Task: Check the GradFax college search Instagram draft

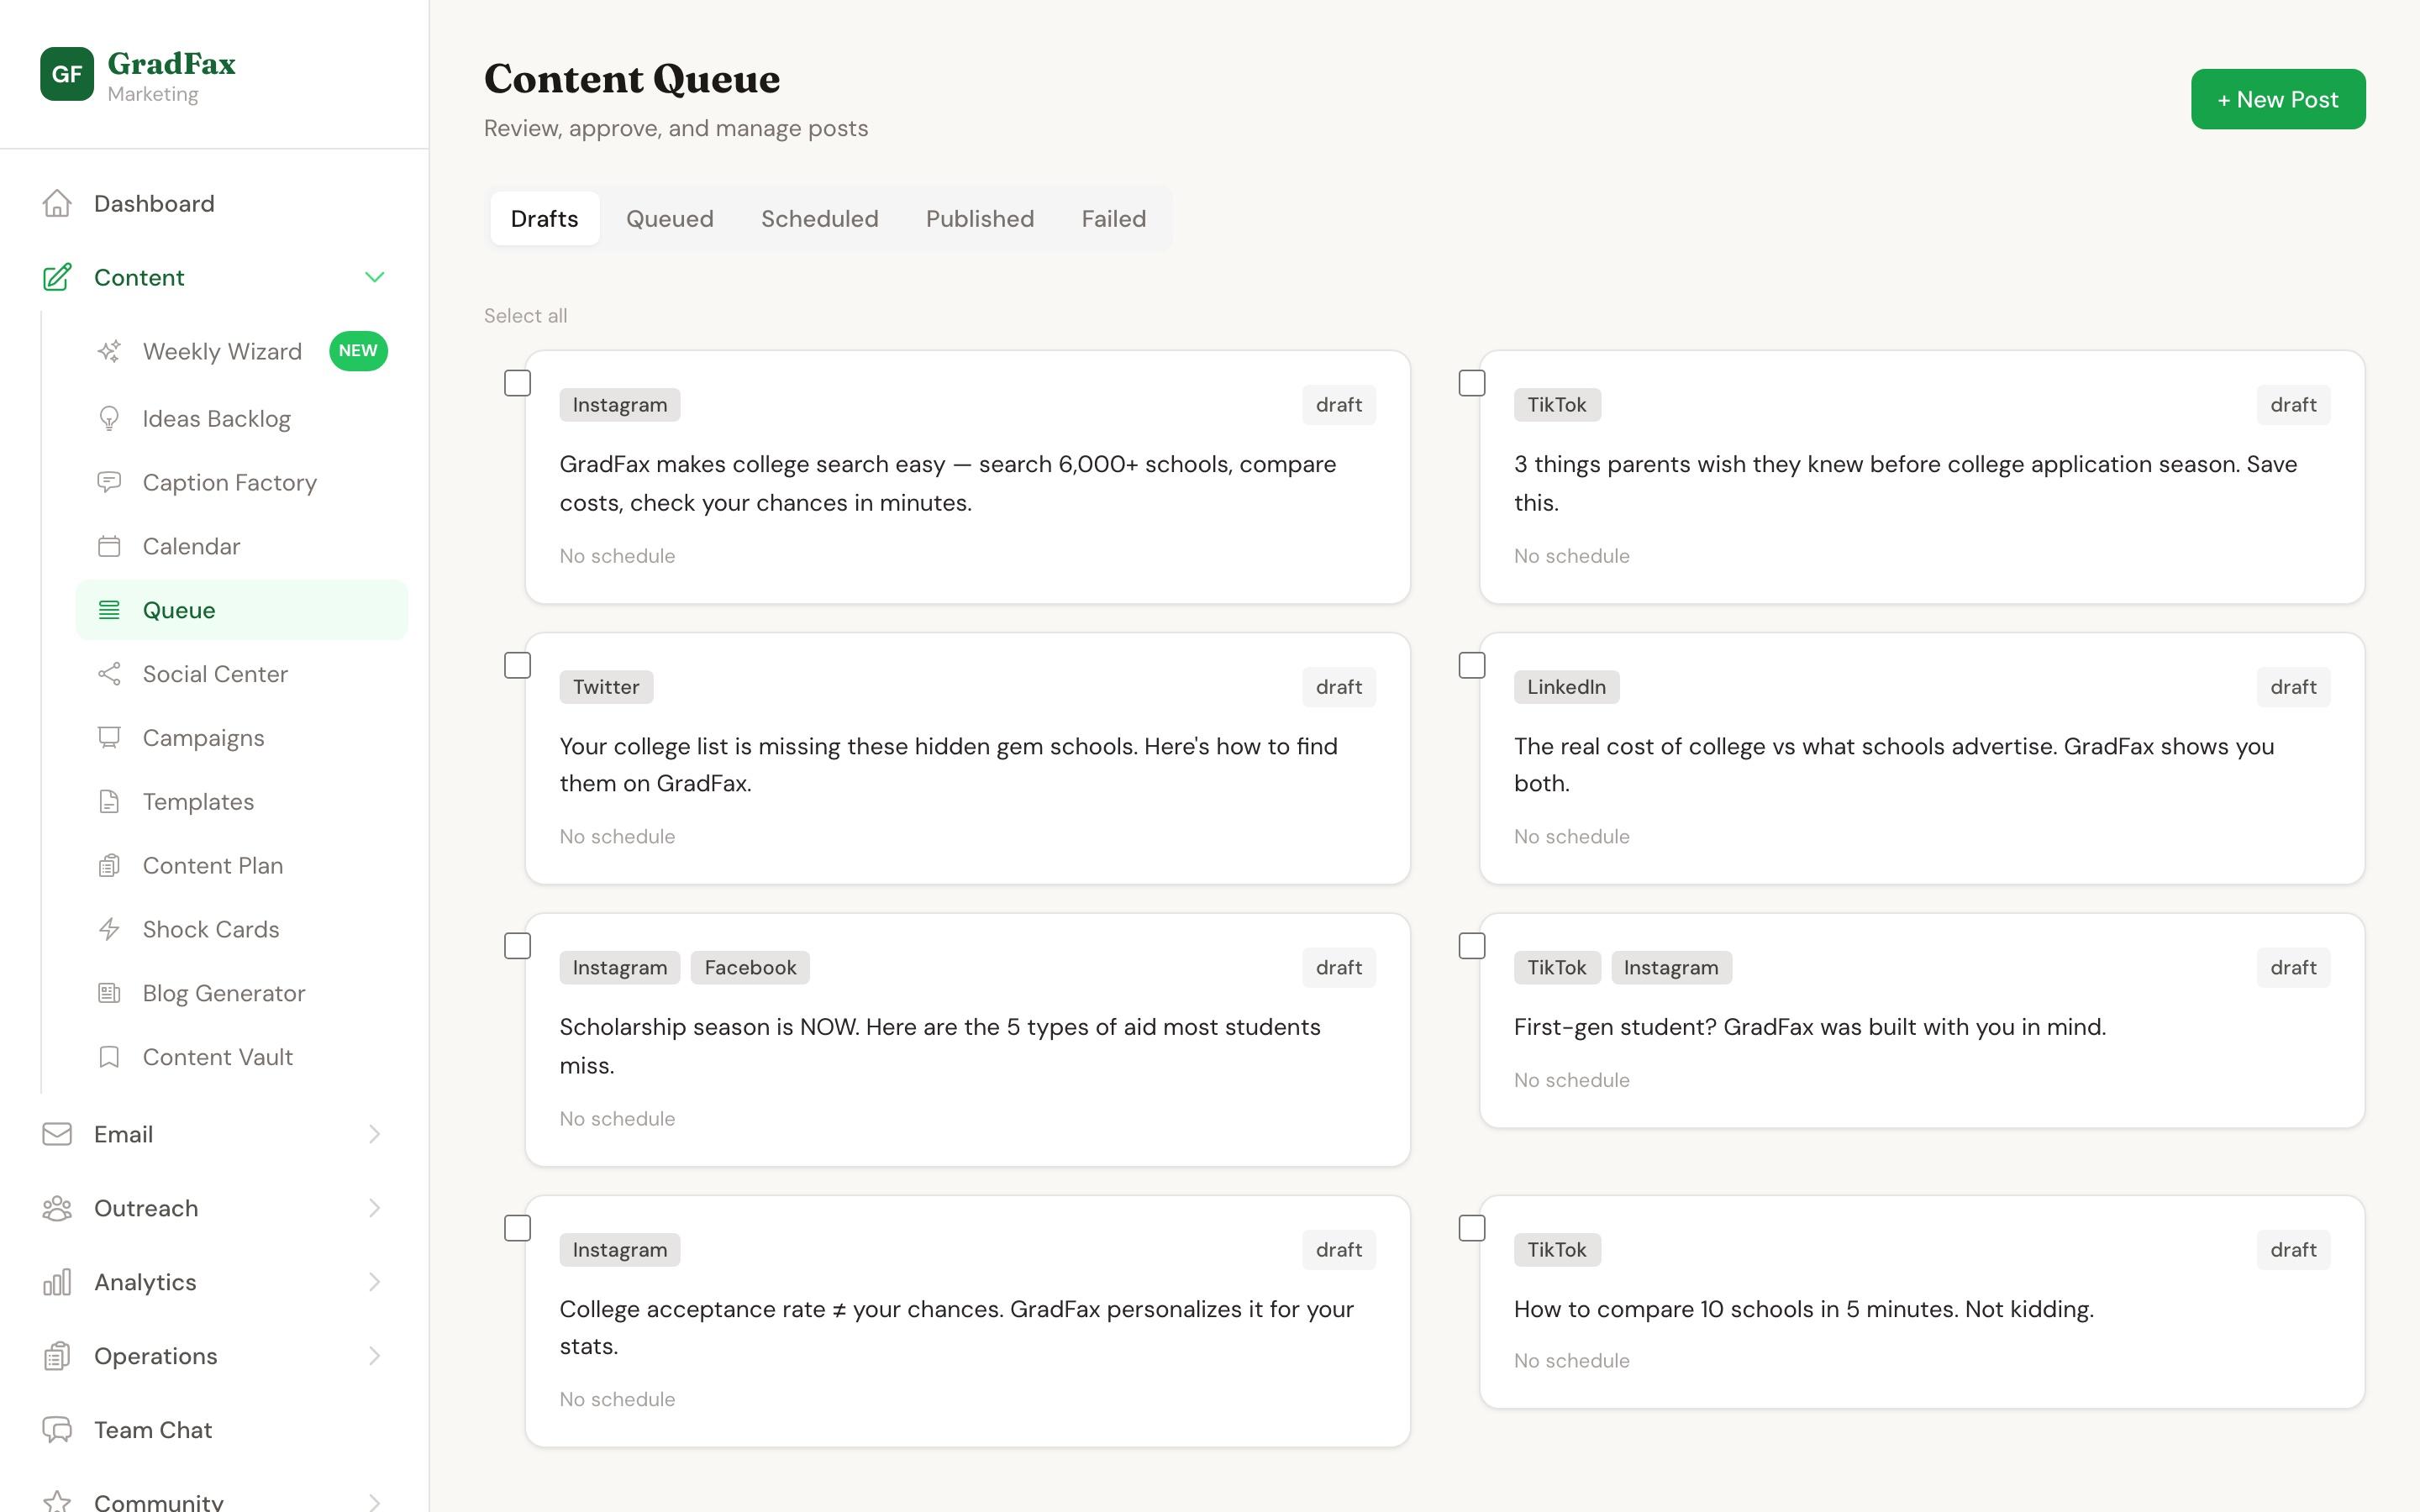Action: tap(517, 383)
